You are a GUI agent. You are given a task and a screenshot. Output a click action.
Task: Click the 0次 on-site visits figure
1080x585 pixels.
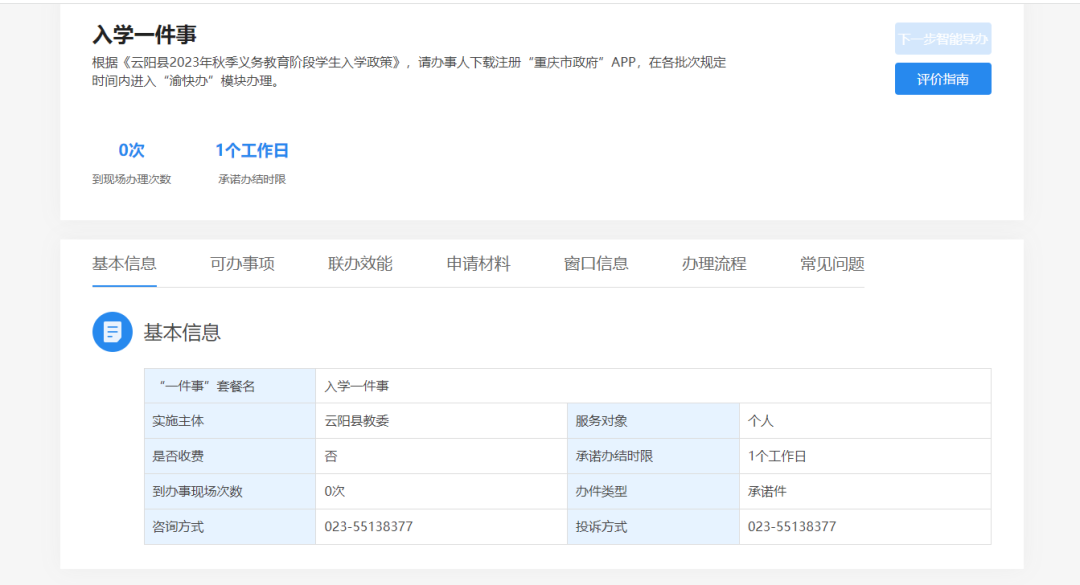point(131,151)
